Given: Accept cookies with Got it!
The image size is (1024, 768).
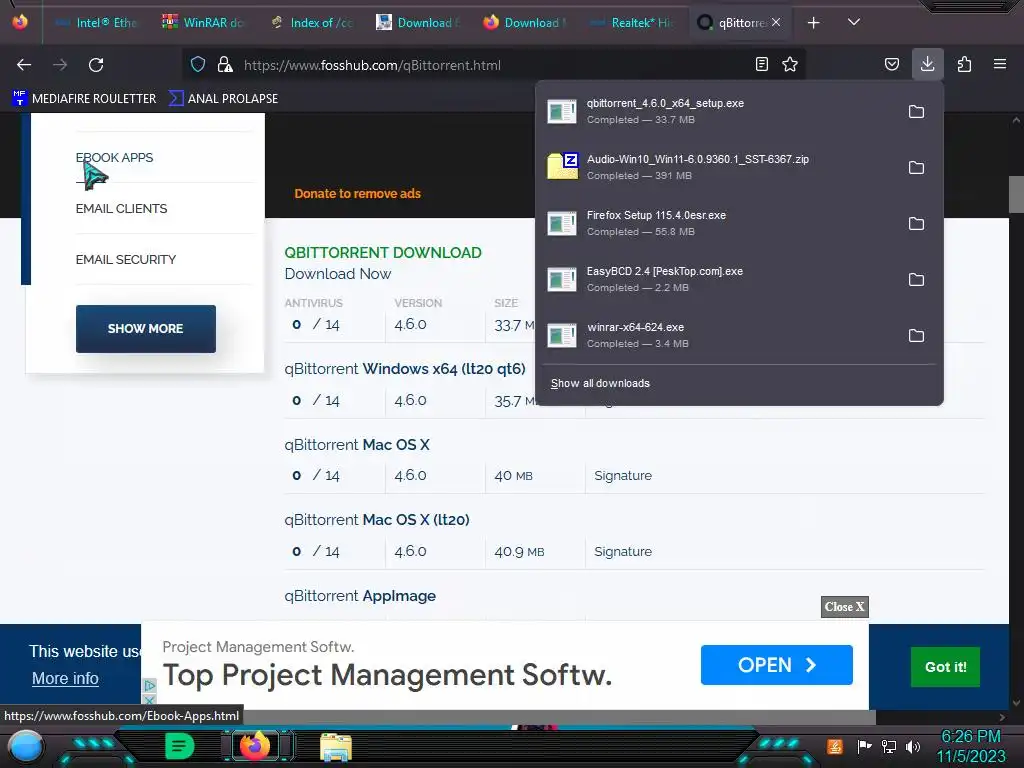Looking at the screenshot, I should pyautogui.click(x=945, y=667).
